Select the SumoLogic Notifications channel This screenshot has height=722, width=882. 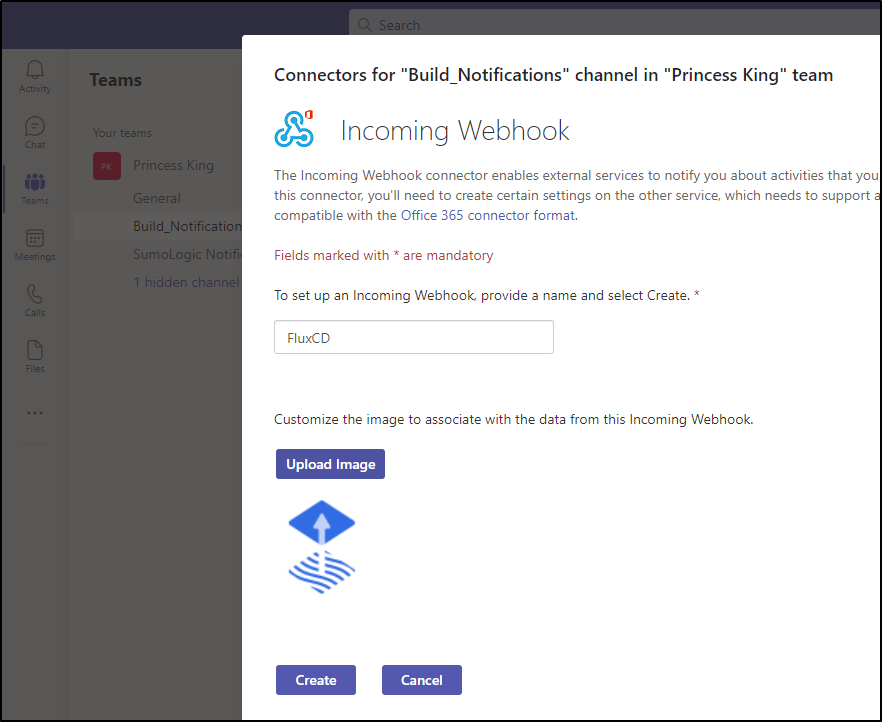click(x=187, y=254)
